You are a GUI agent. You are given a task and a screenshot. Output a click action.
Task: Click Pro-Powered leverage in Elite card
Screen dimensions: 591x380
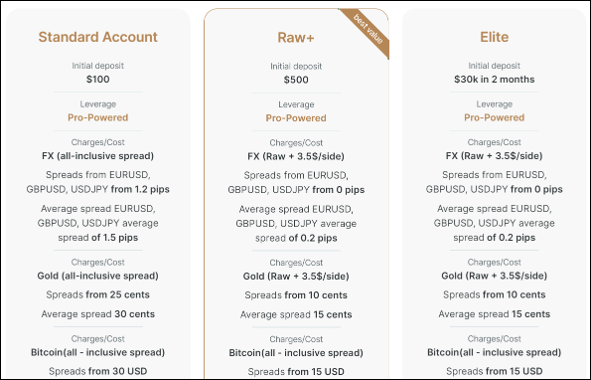click(x=494, y=118)
